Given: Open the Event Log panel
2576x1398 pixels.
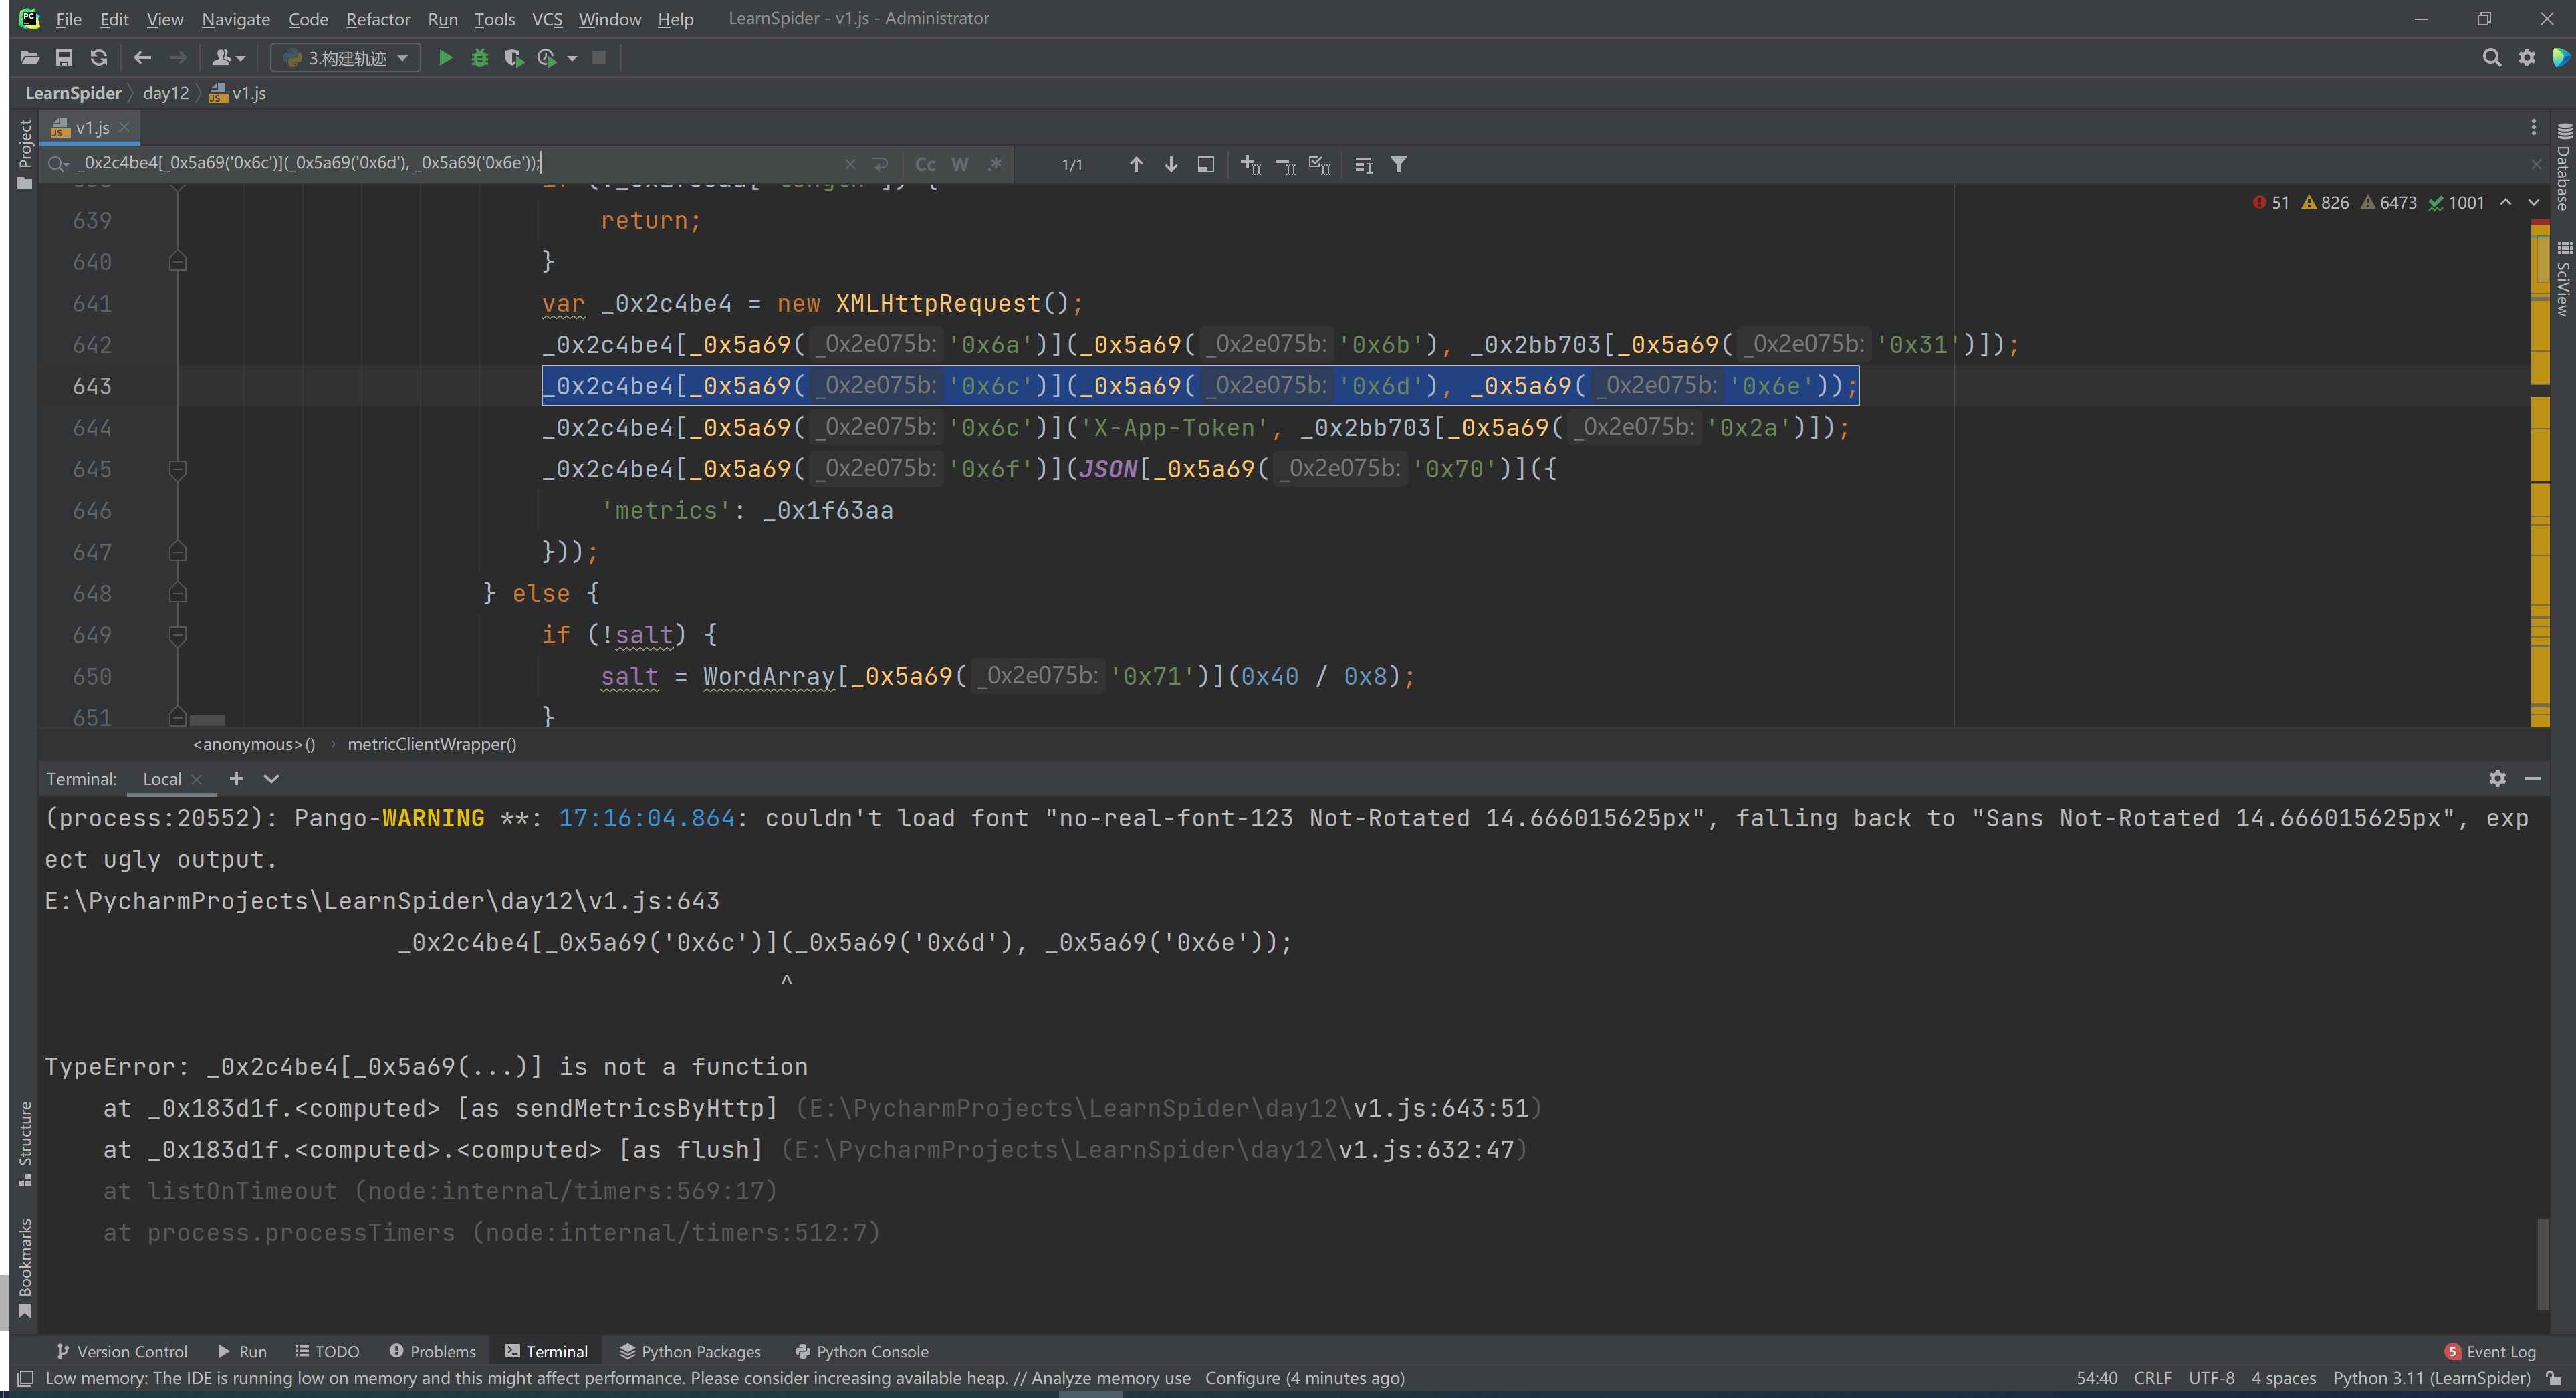Looking at the screenshot, I should (x=2491, y=1351).
